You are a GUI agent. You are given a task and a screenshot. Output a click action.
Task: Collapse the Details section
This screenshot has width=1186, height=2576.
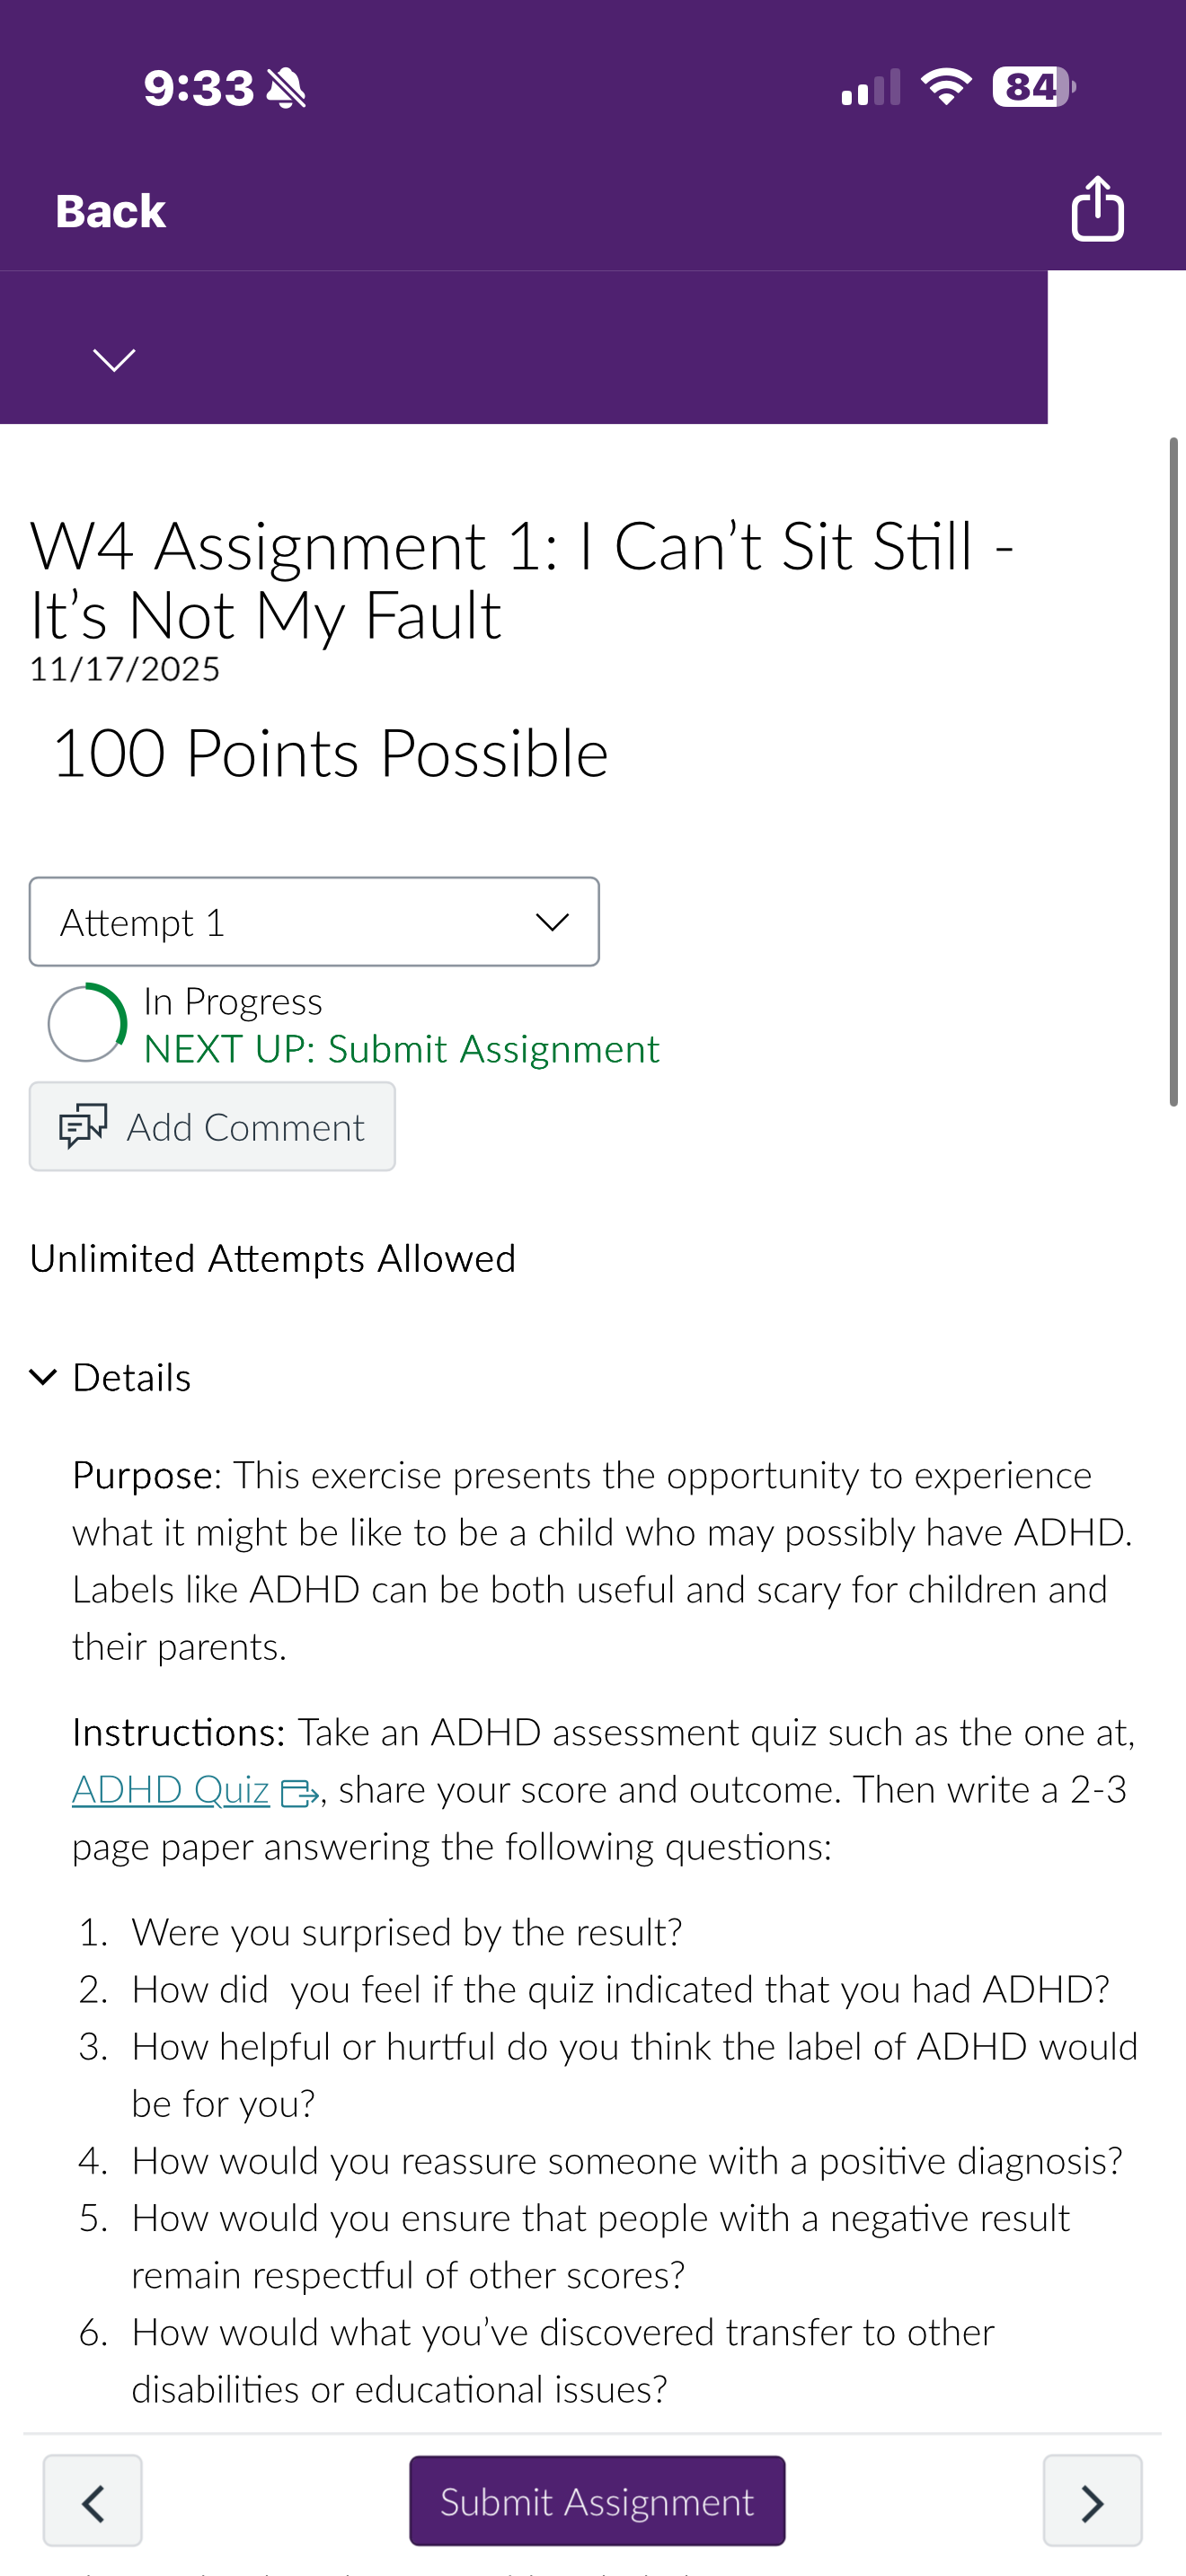110,1378
